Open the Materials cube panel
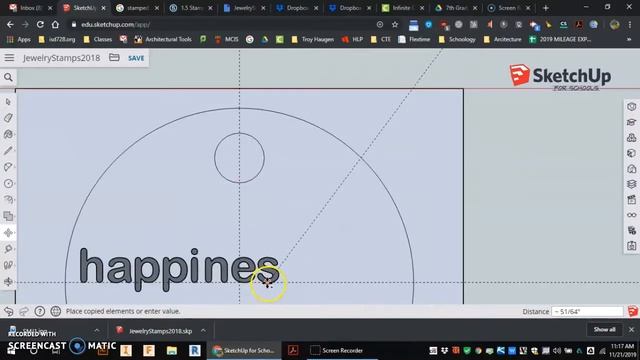The height and width of the screenshot is (360, 640). click(631, 153)
